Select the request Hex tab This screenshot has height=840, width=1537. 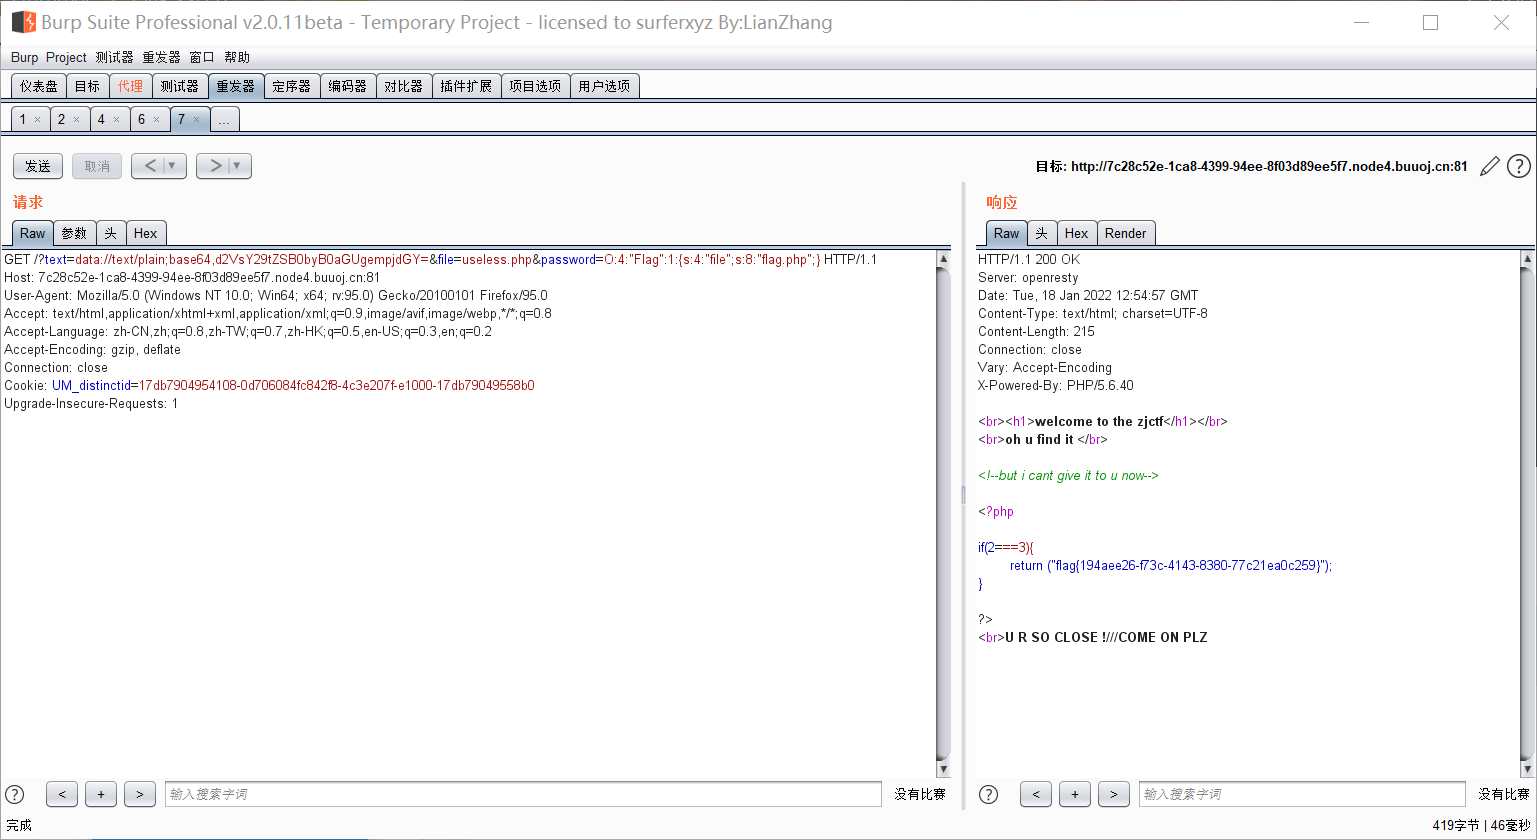[x=146, y=233]
